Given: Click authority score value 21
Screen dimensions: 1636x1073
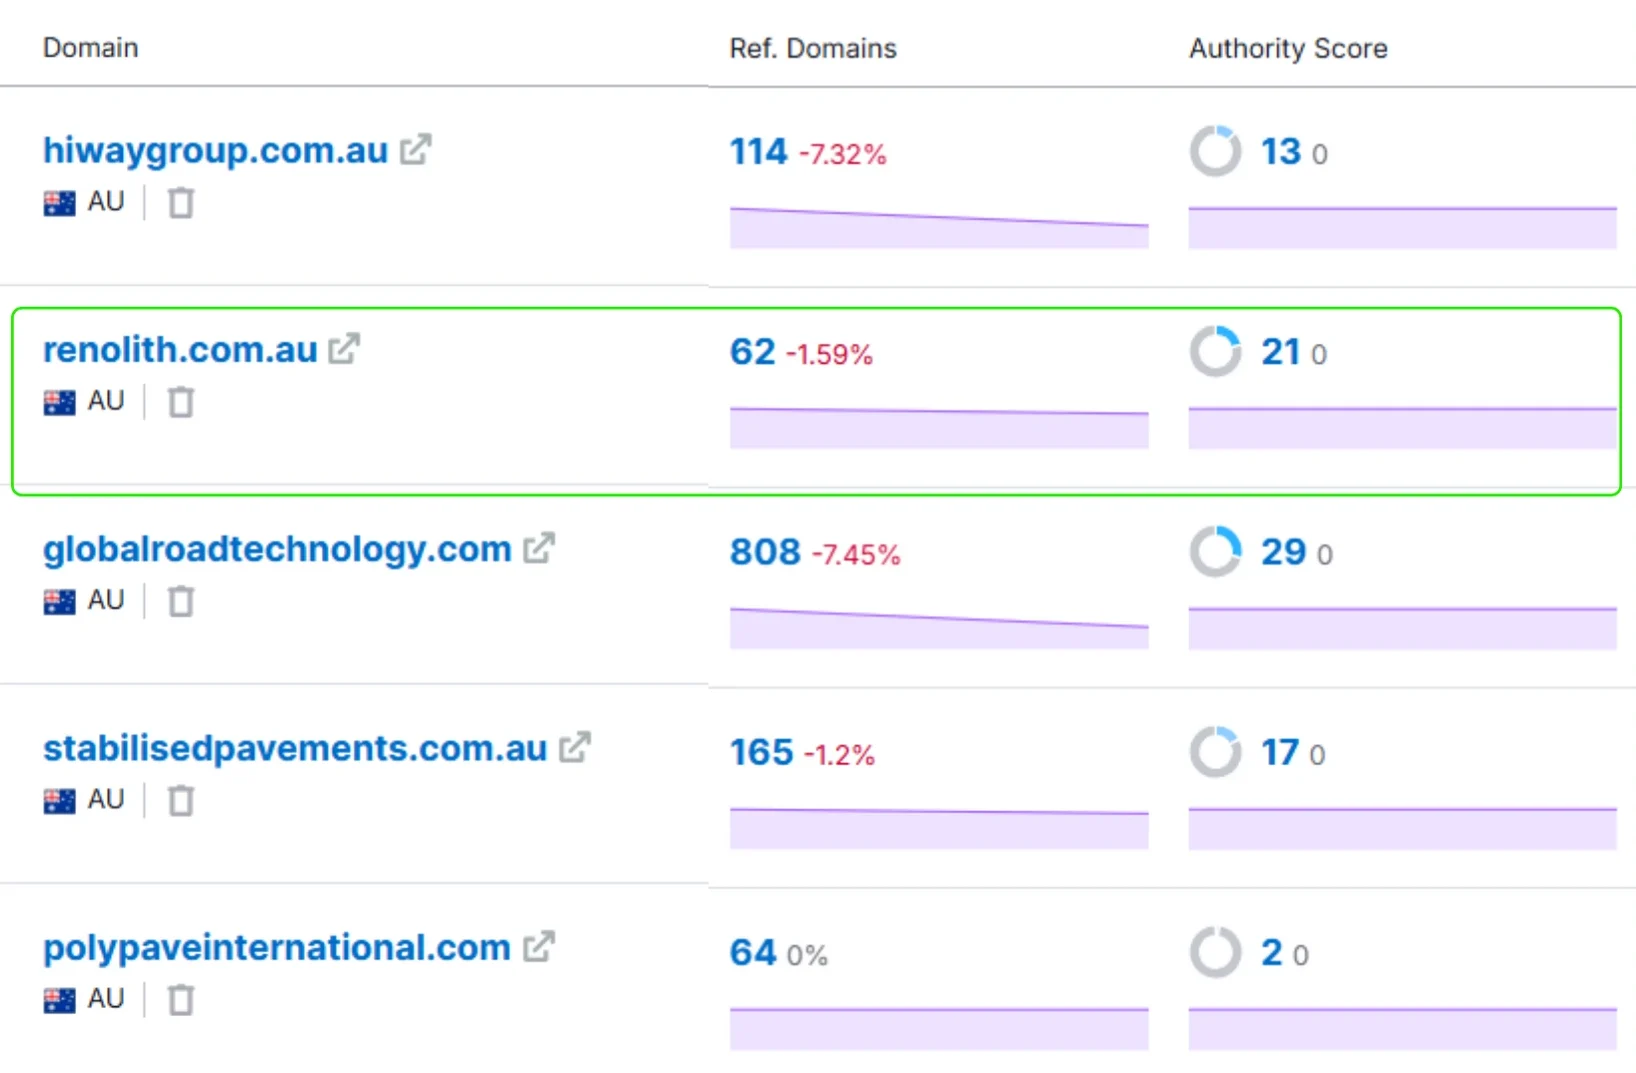Looking at the screenshot, I should tap(1280, 352).
